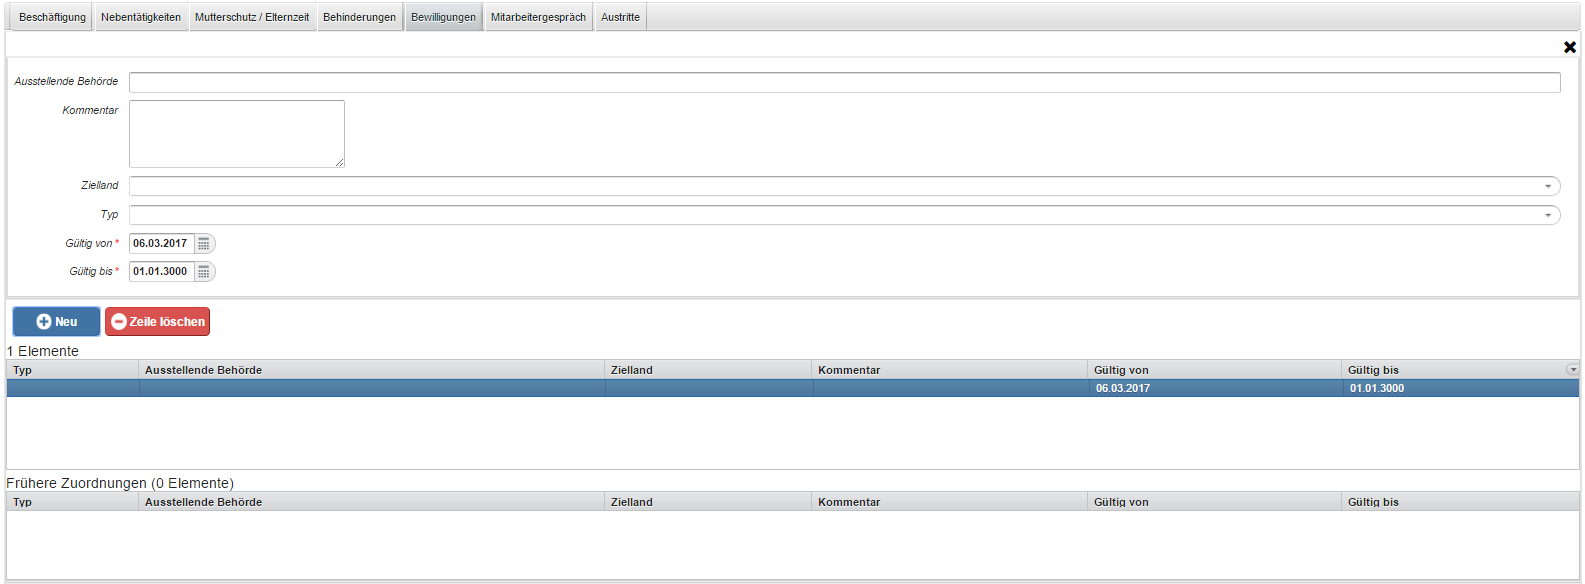Open calendar picker for Gültig von

(x=204, y=244)
